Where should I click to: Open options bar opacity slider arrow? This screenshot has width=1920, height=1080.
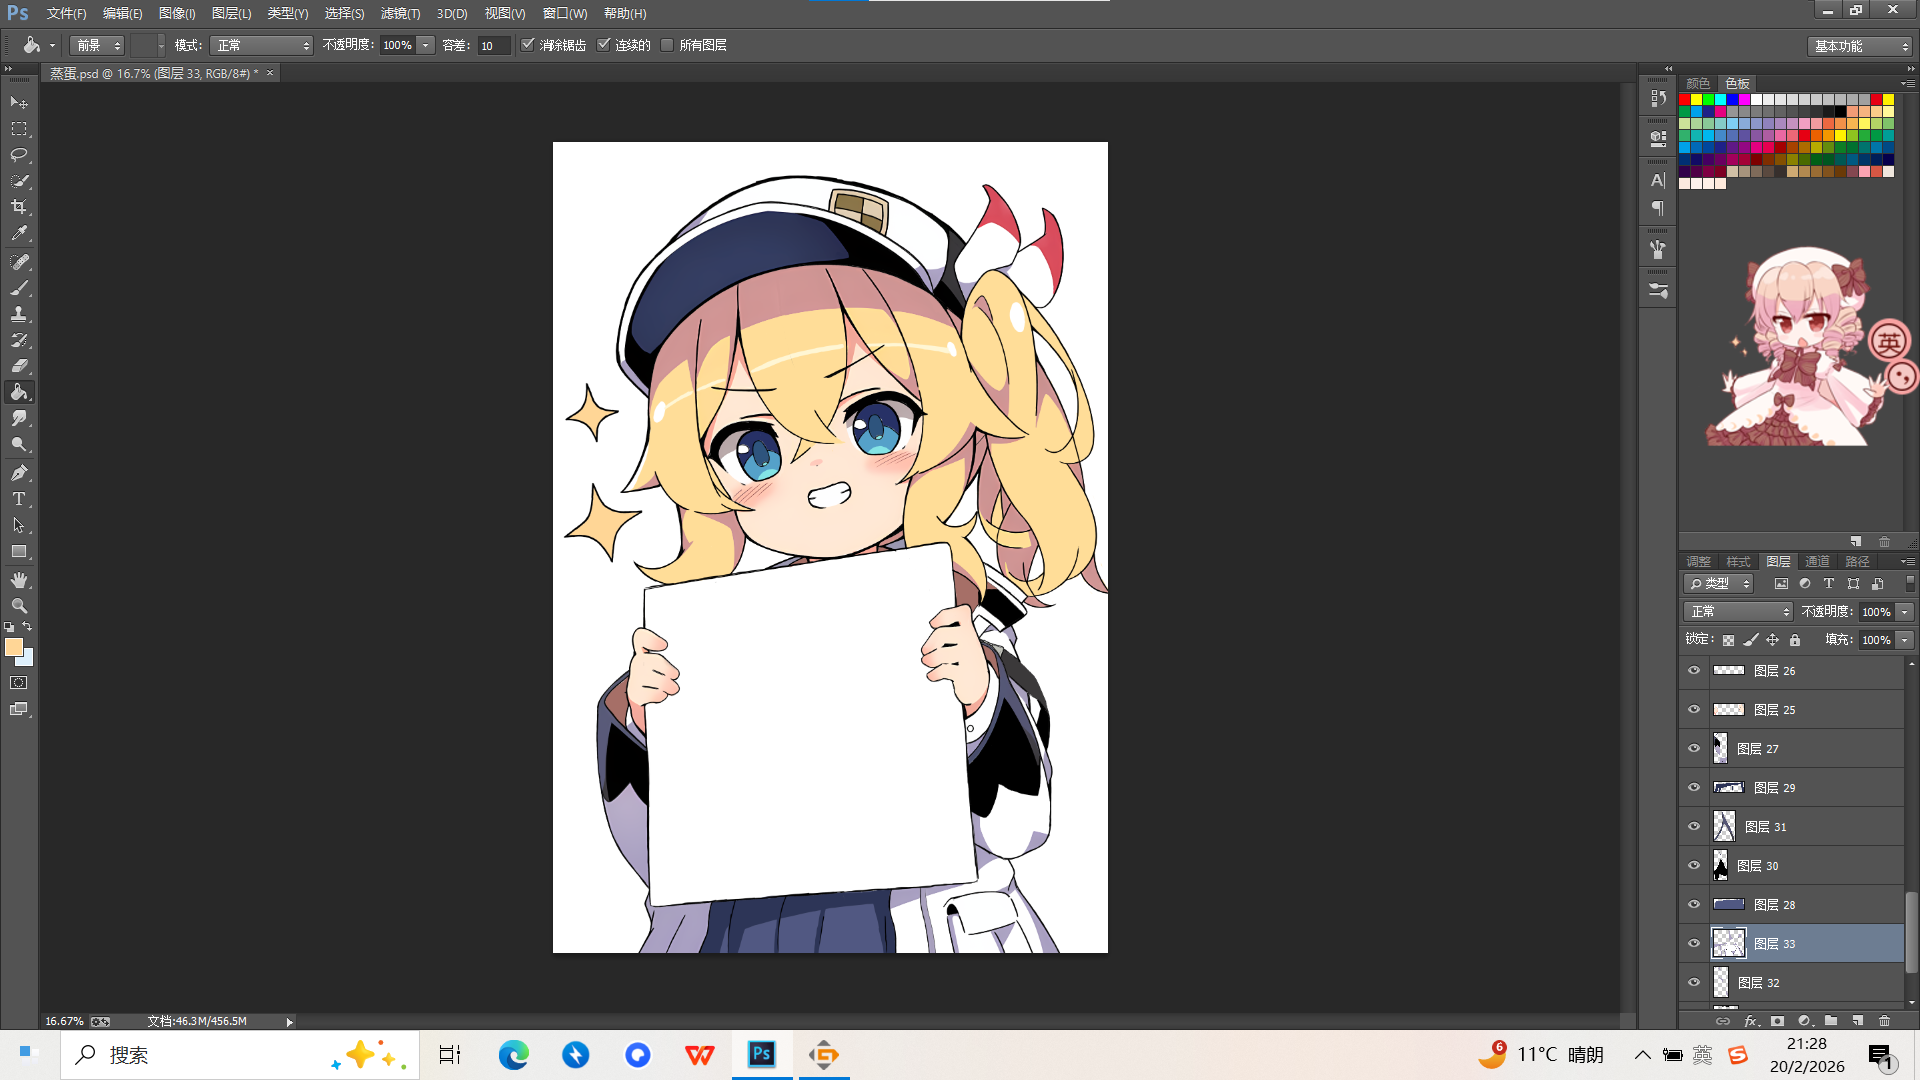click(426, 45)
